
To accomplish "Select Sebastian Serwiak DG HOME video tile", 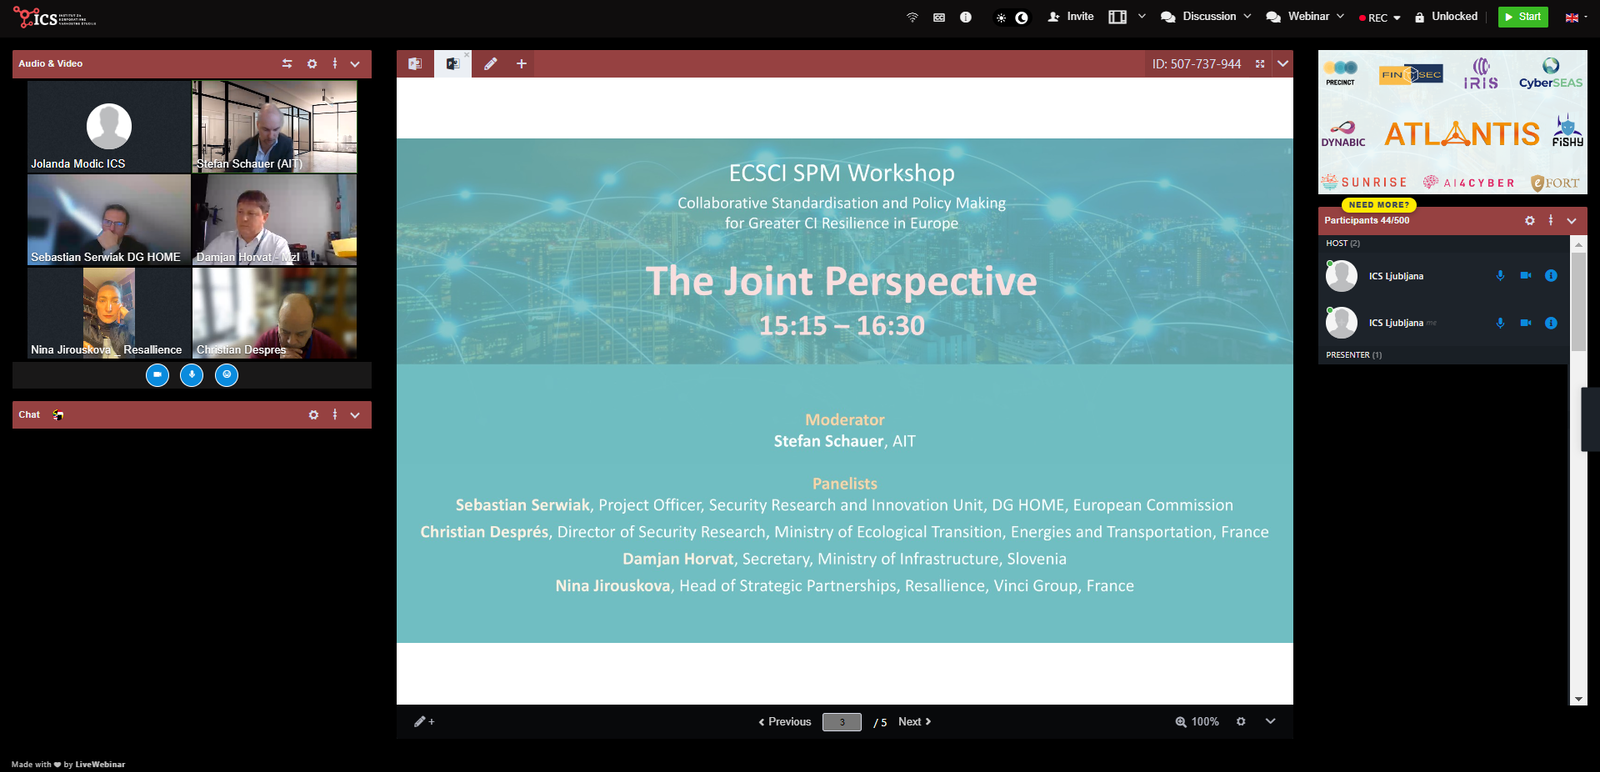I will point(109,220).
